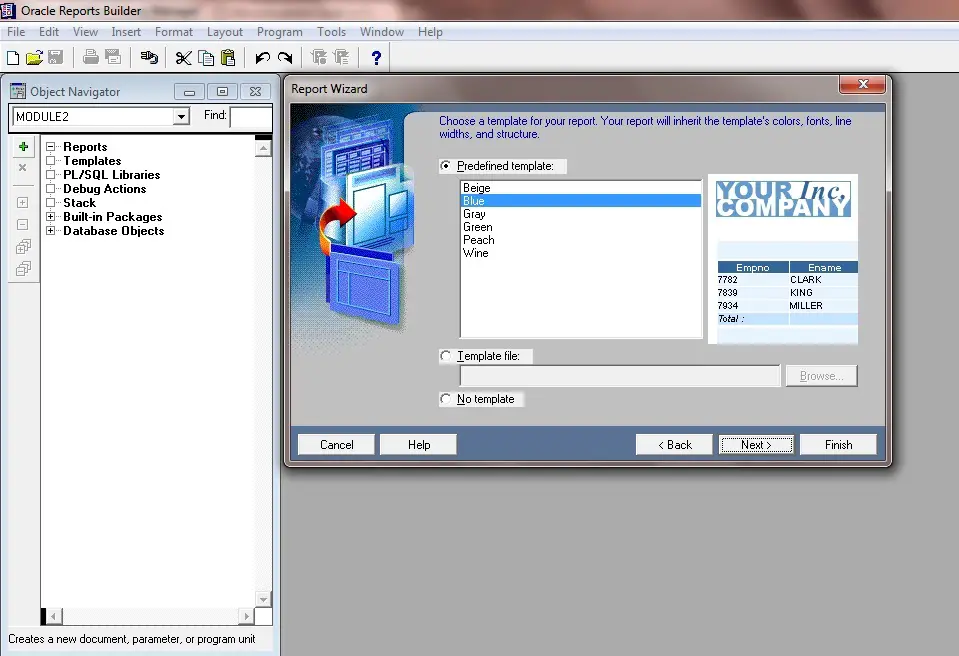
Task: Select the Green template
Action: [580, 227]
